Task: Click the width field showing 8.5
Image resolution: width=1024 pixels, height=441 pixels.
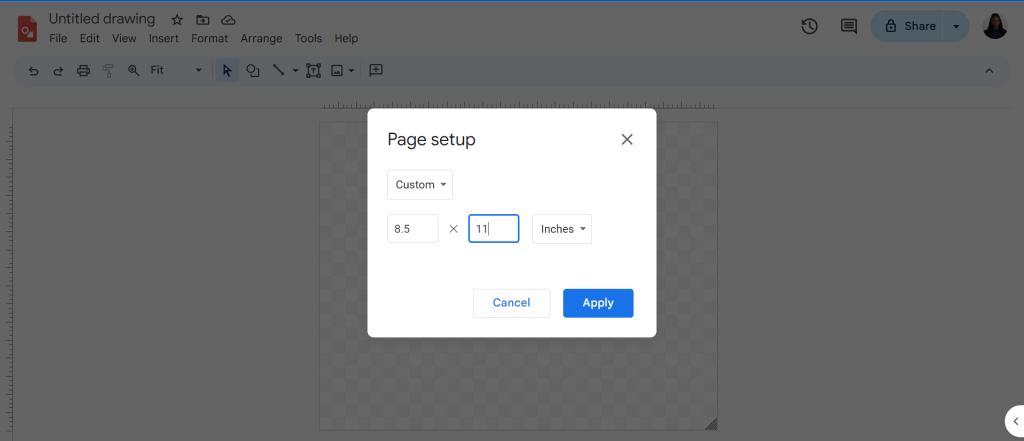Action: [x=413, y=229]
